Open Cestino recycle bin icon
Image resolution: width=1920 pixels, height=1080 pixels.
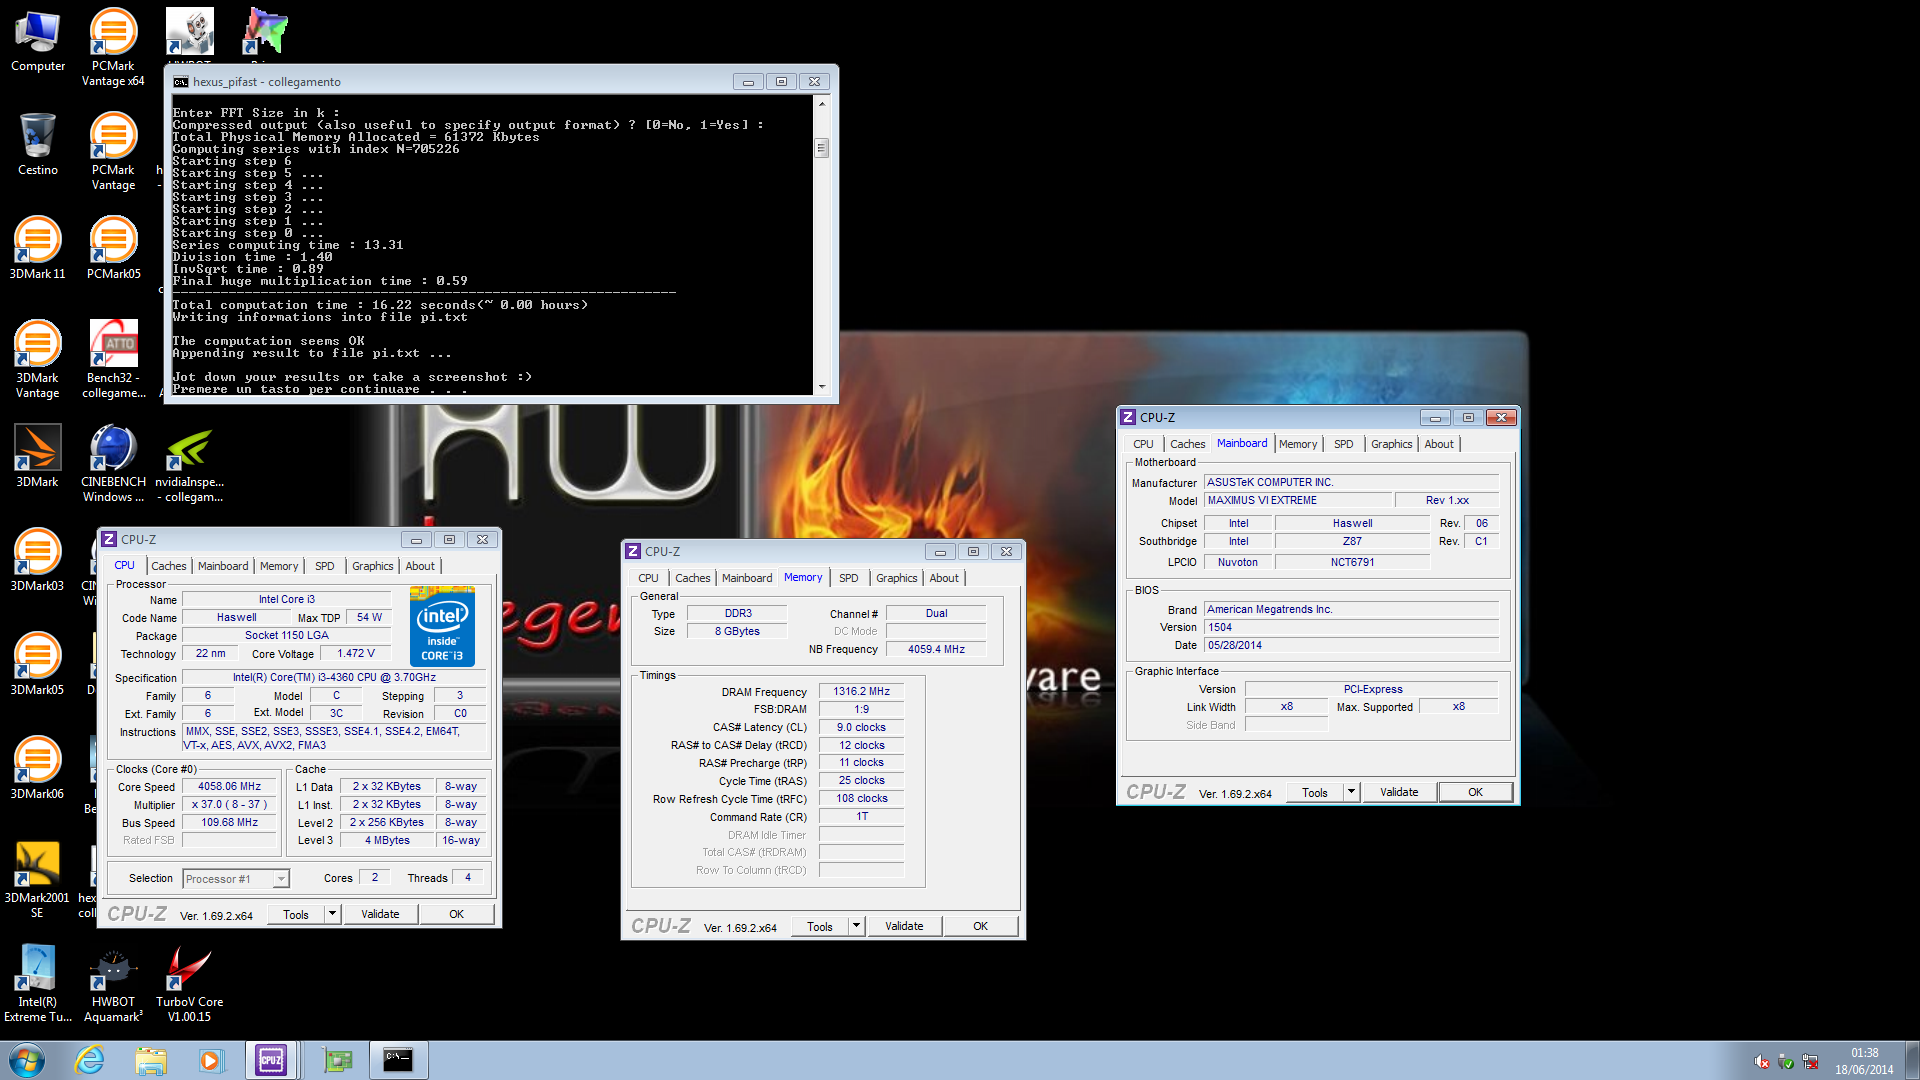[x=38, y=145]
